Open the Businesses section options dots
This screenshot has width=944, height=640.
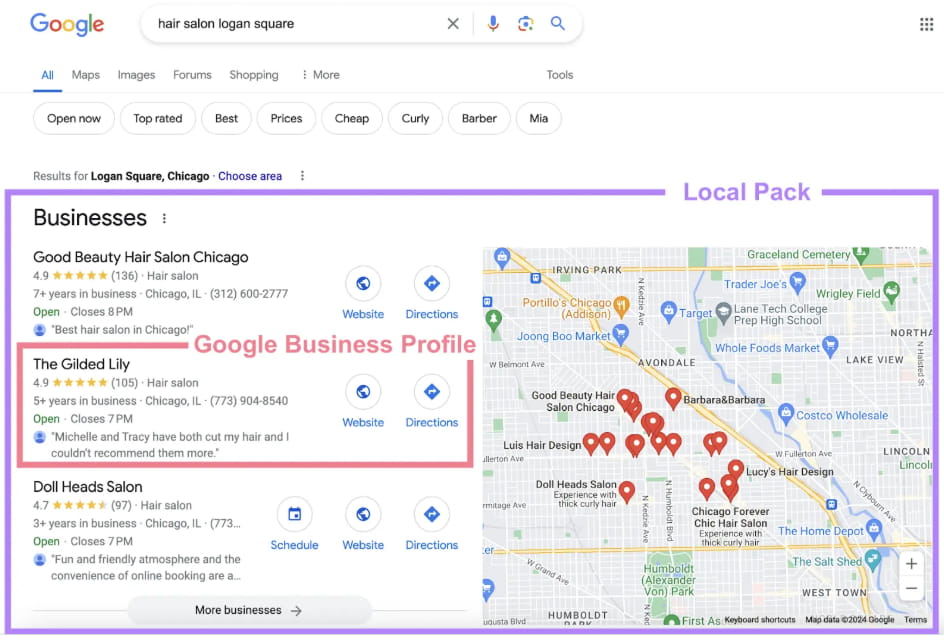[164, 219]
